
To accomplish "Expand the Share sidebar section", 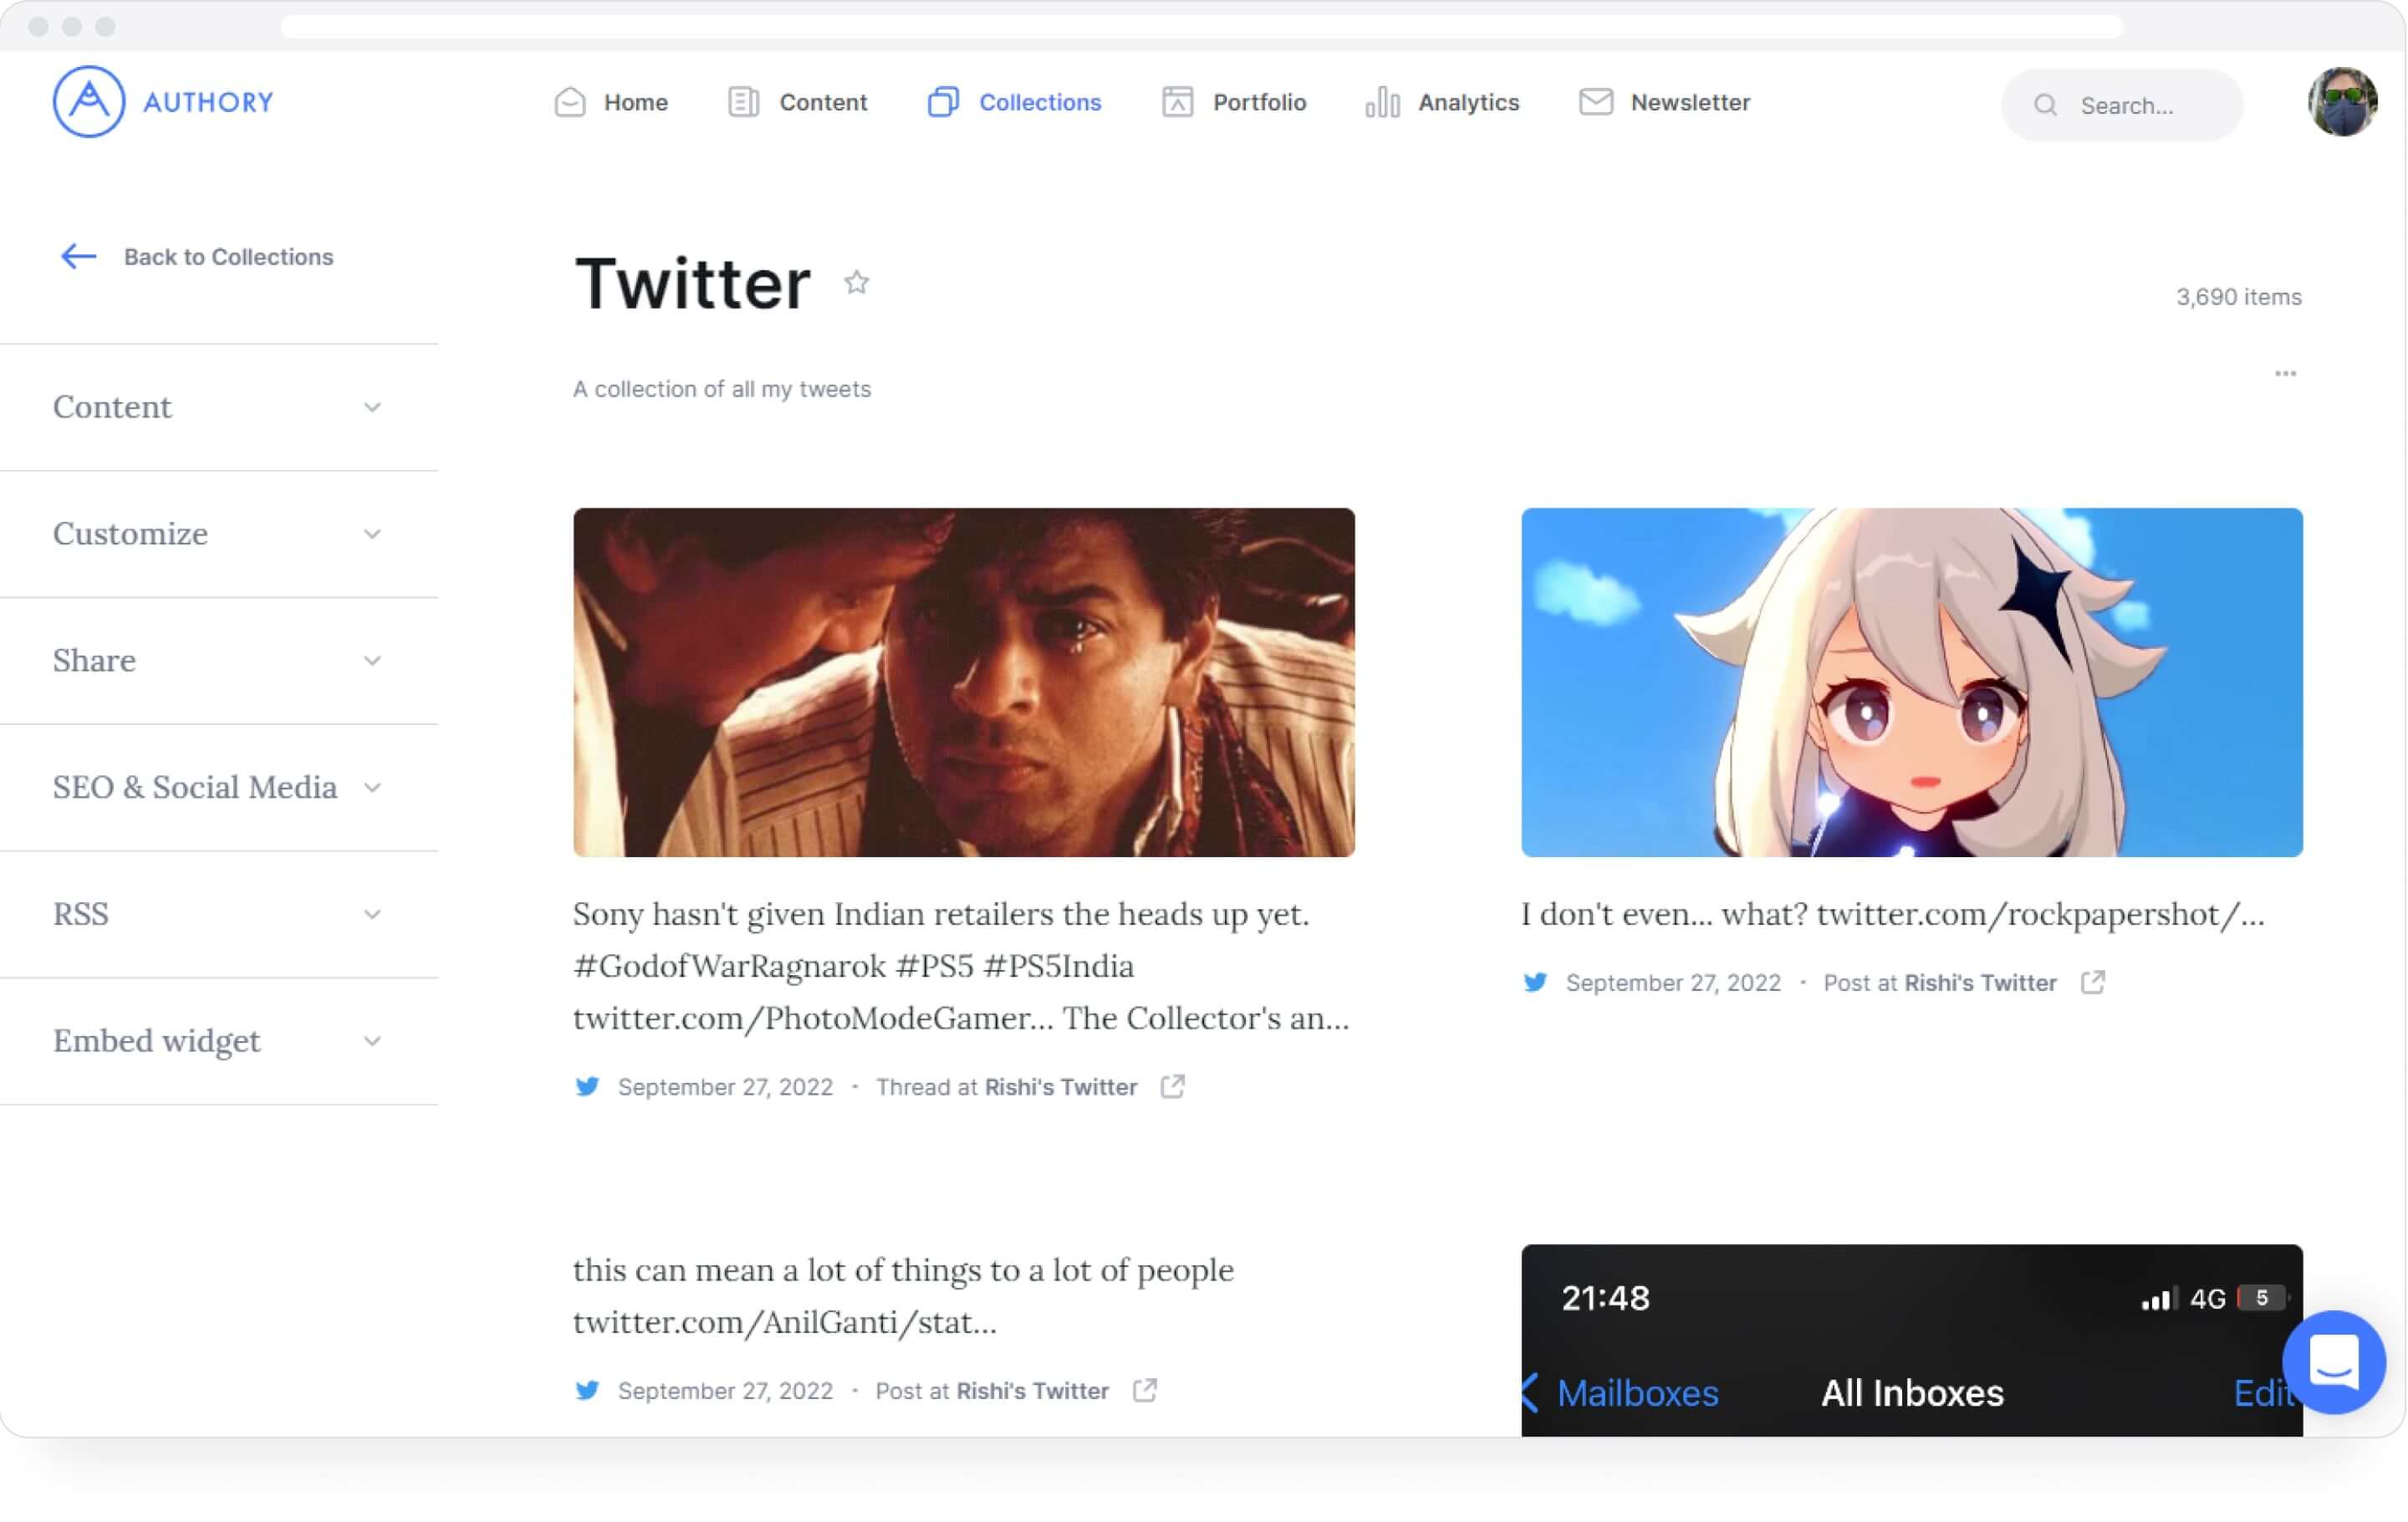I will tap(218, 661).
